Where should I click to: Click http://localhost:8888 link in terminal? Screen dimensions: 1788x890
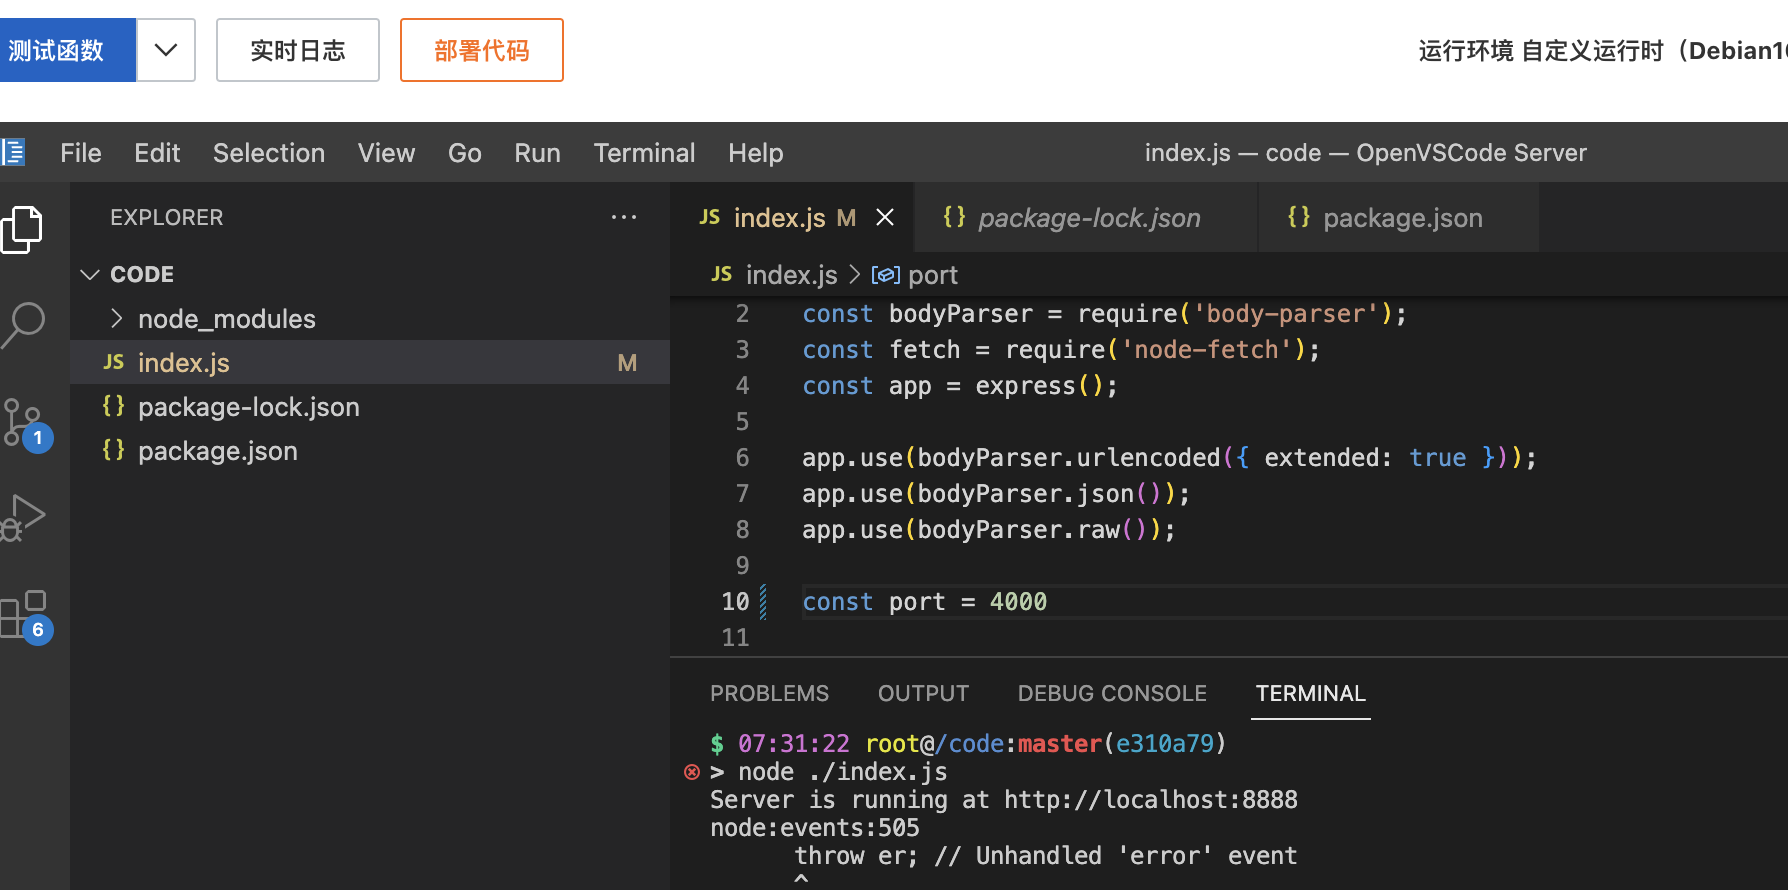click(1151, 799)
